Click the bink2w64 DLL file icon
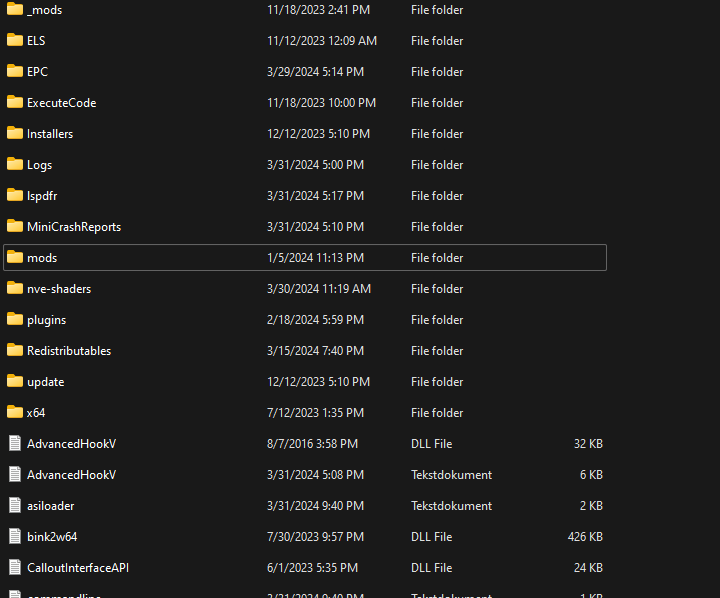Screen dimensions: 720x598 [x=14, y=537]
